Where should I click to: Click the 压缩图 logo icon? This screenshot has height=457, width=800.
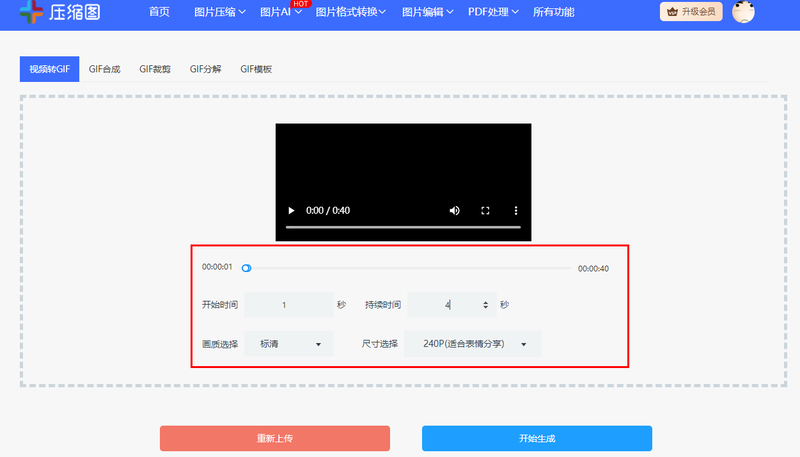click(x=32, y=12)
